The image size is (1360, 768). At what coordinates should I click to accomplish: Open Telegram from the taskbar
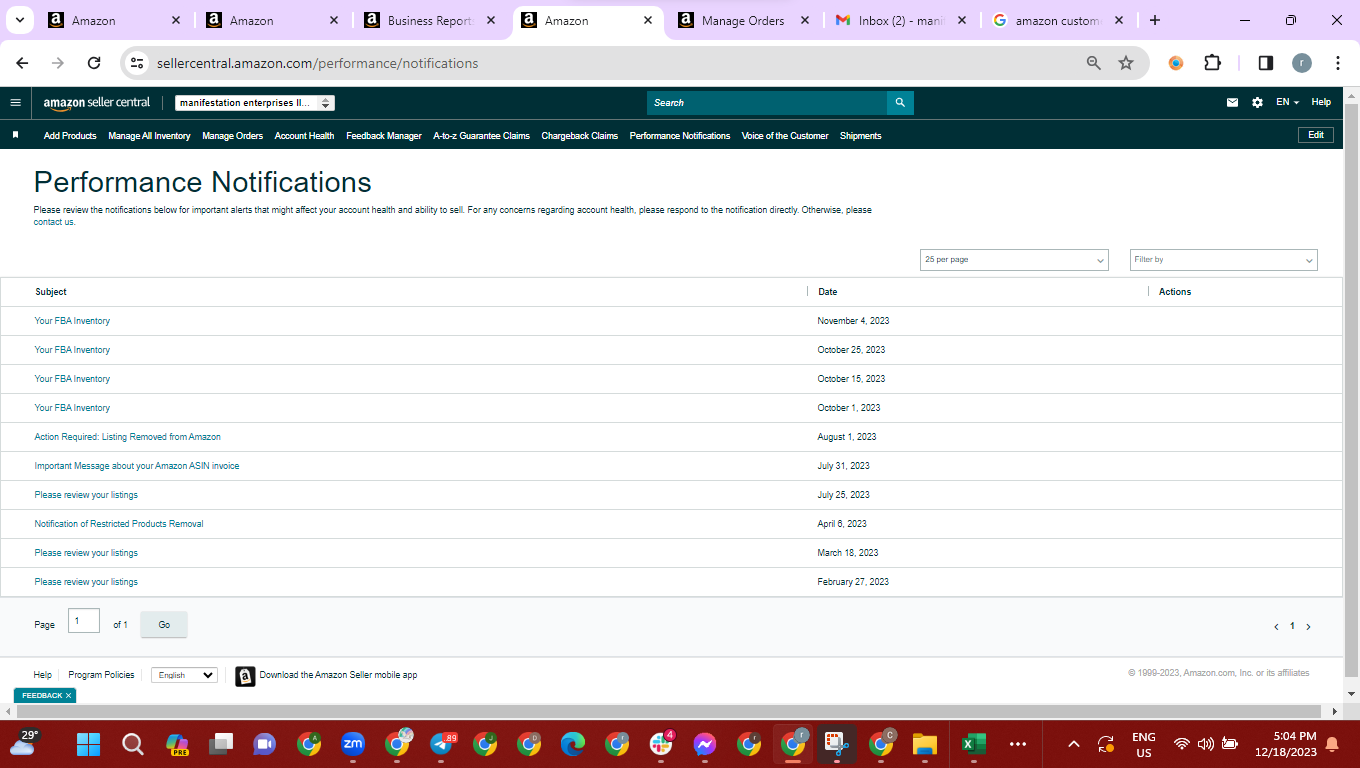point(441,744)
